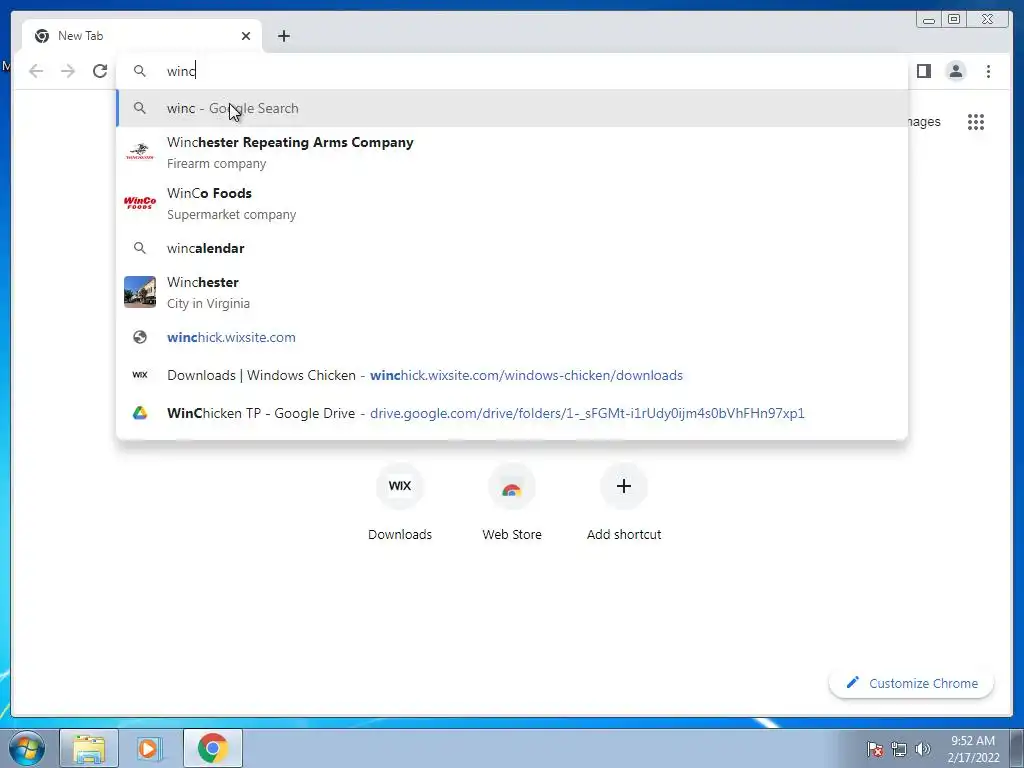This screenshot has width=1024, height=768.
Task: Open Windows Explorer from the taskbar
Action: pyautogui.click(x=89, y=748)
